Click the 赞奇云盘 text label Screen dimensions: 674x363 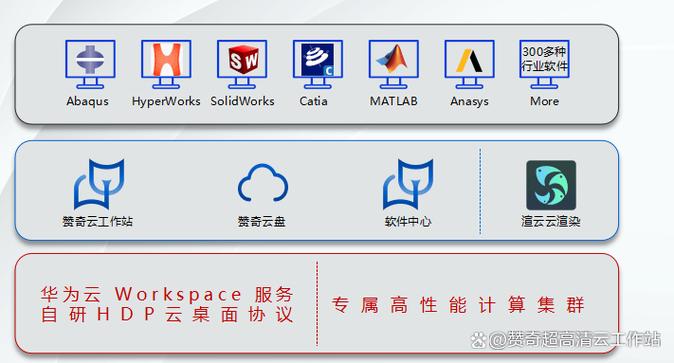262,221
